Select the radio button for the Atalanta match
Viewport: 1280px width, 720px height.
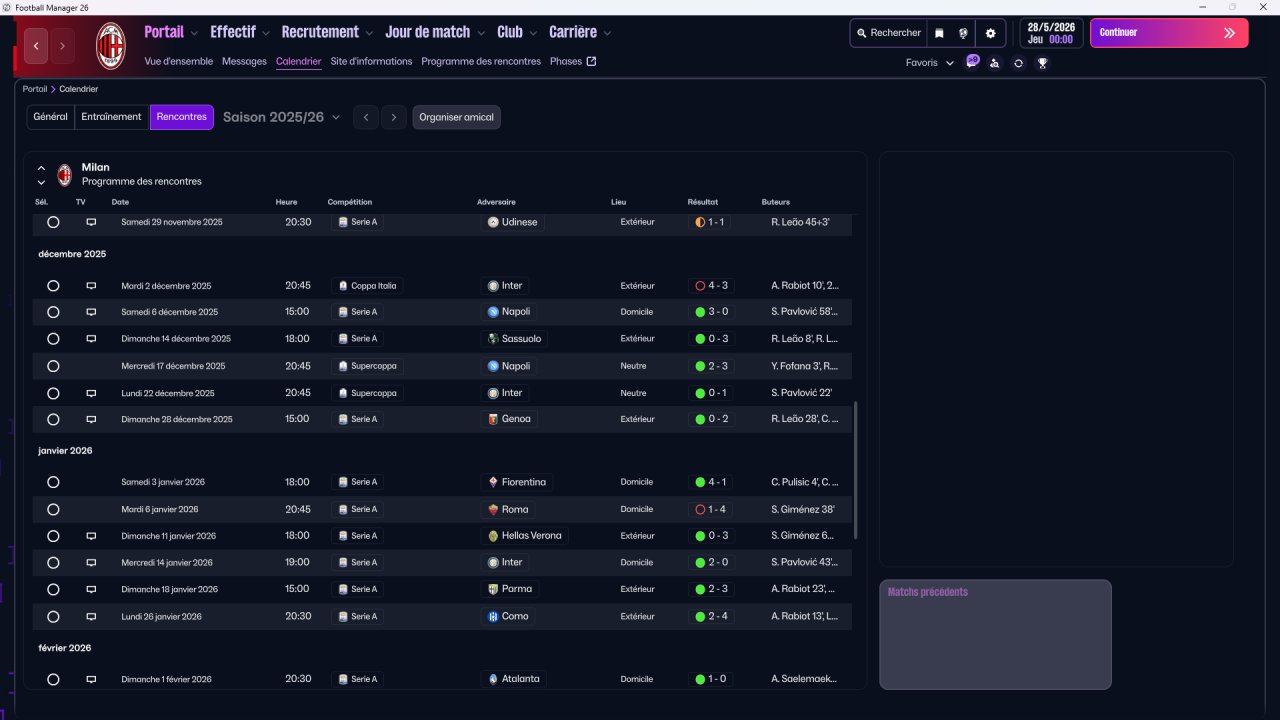tap(53, 679)
